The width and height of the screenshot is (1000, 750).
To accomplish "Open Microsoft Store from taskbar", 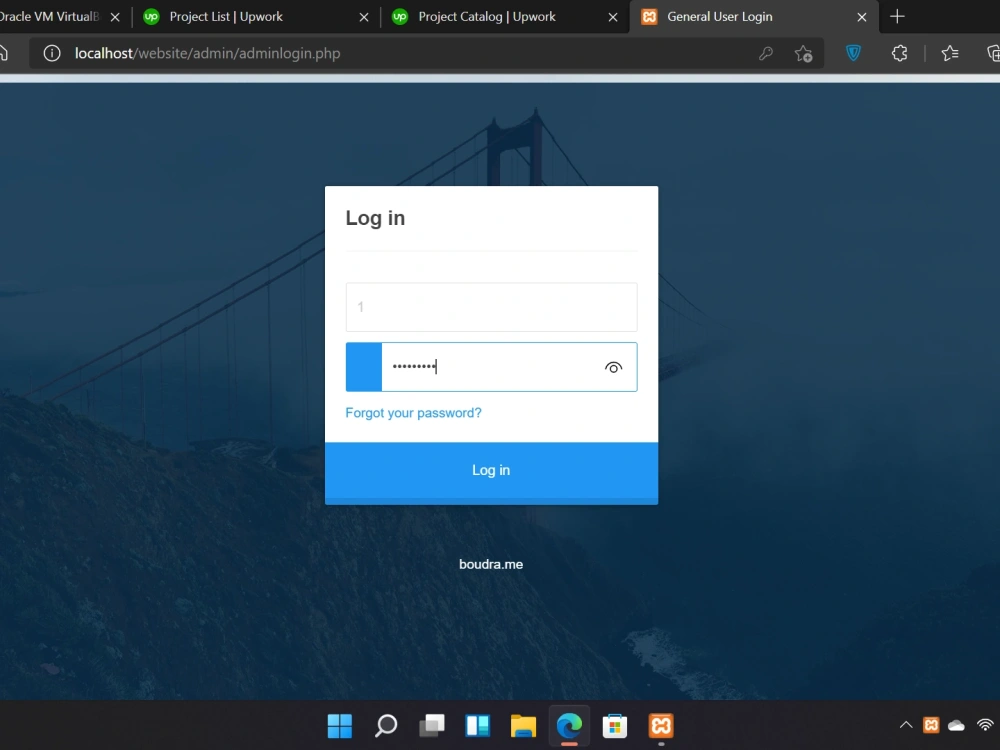I will (x=615, y=726).
